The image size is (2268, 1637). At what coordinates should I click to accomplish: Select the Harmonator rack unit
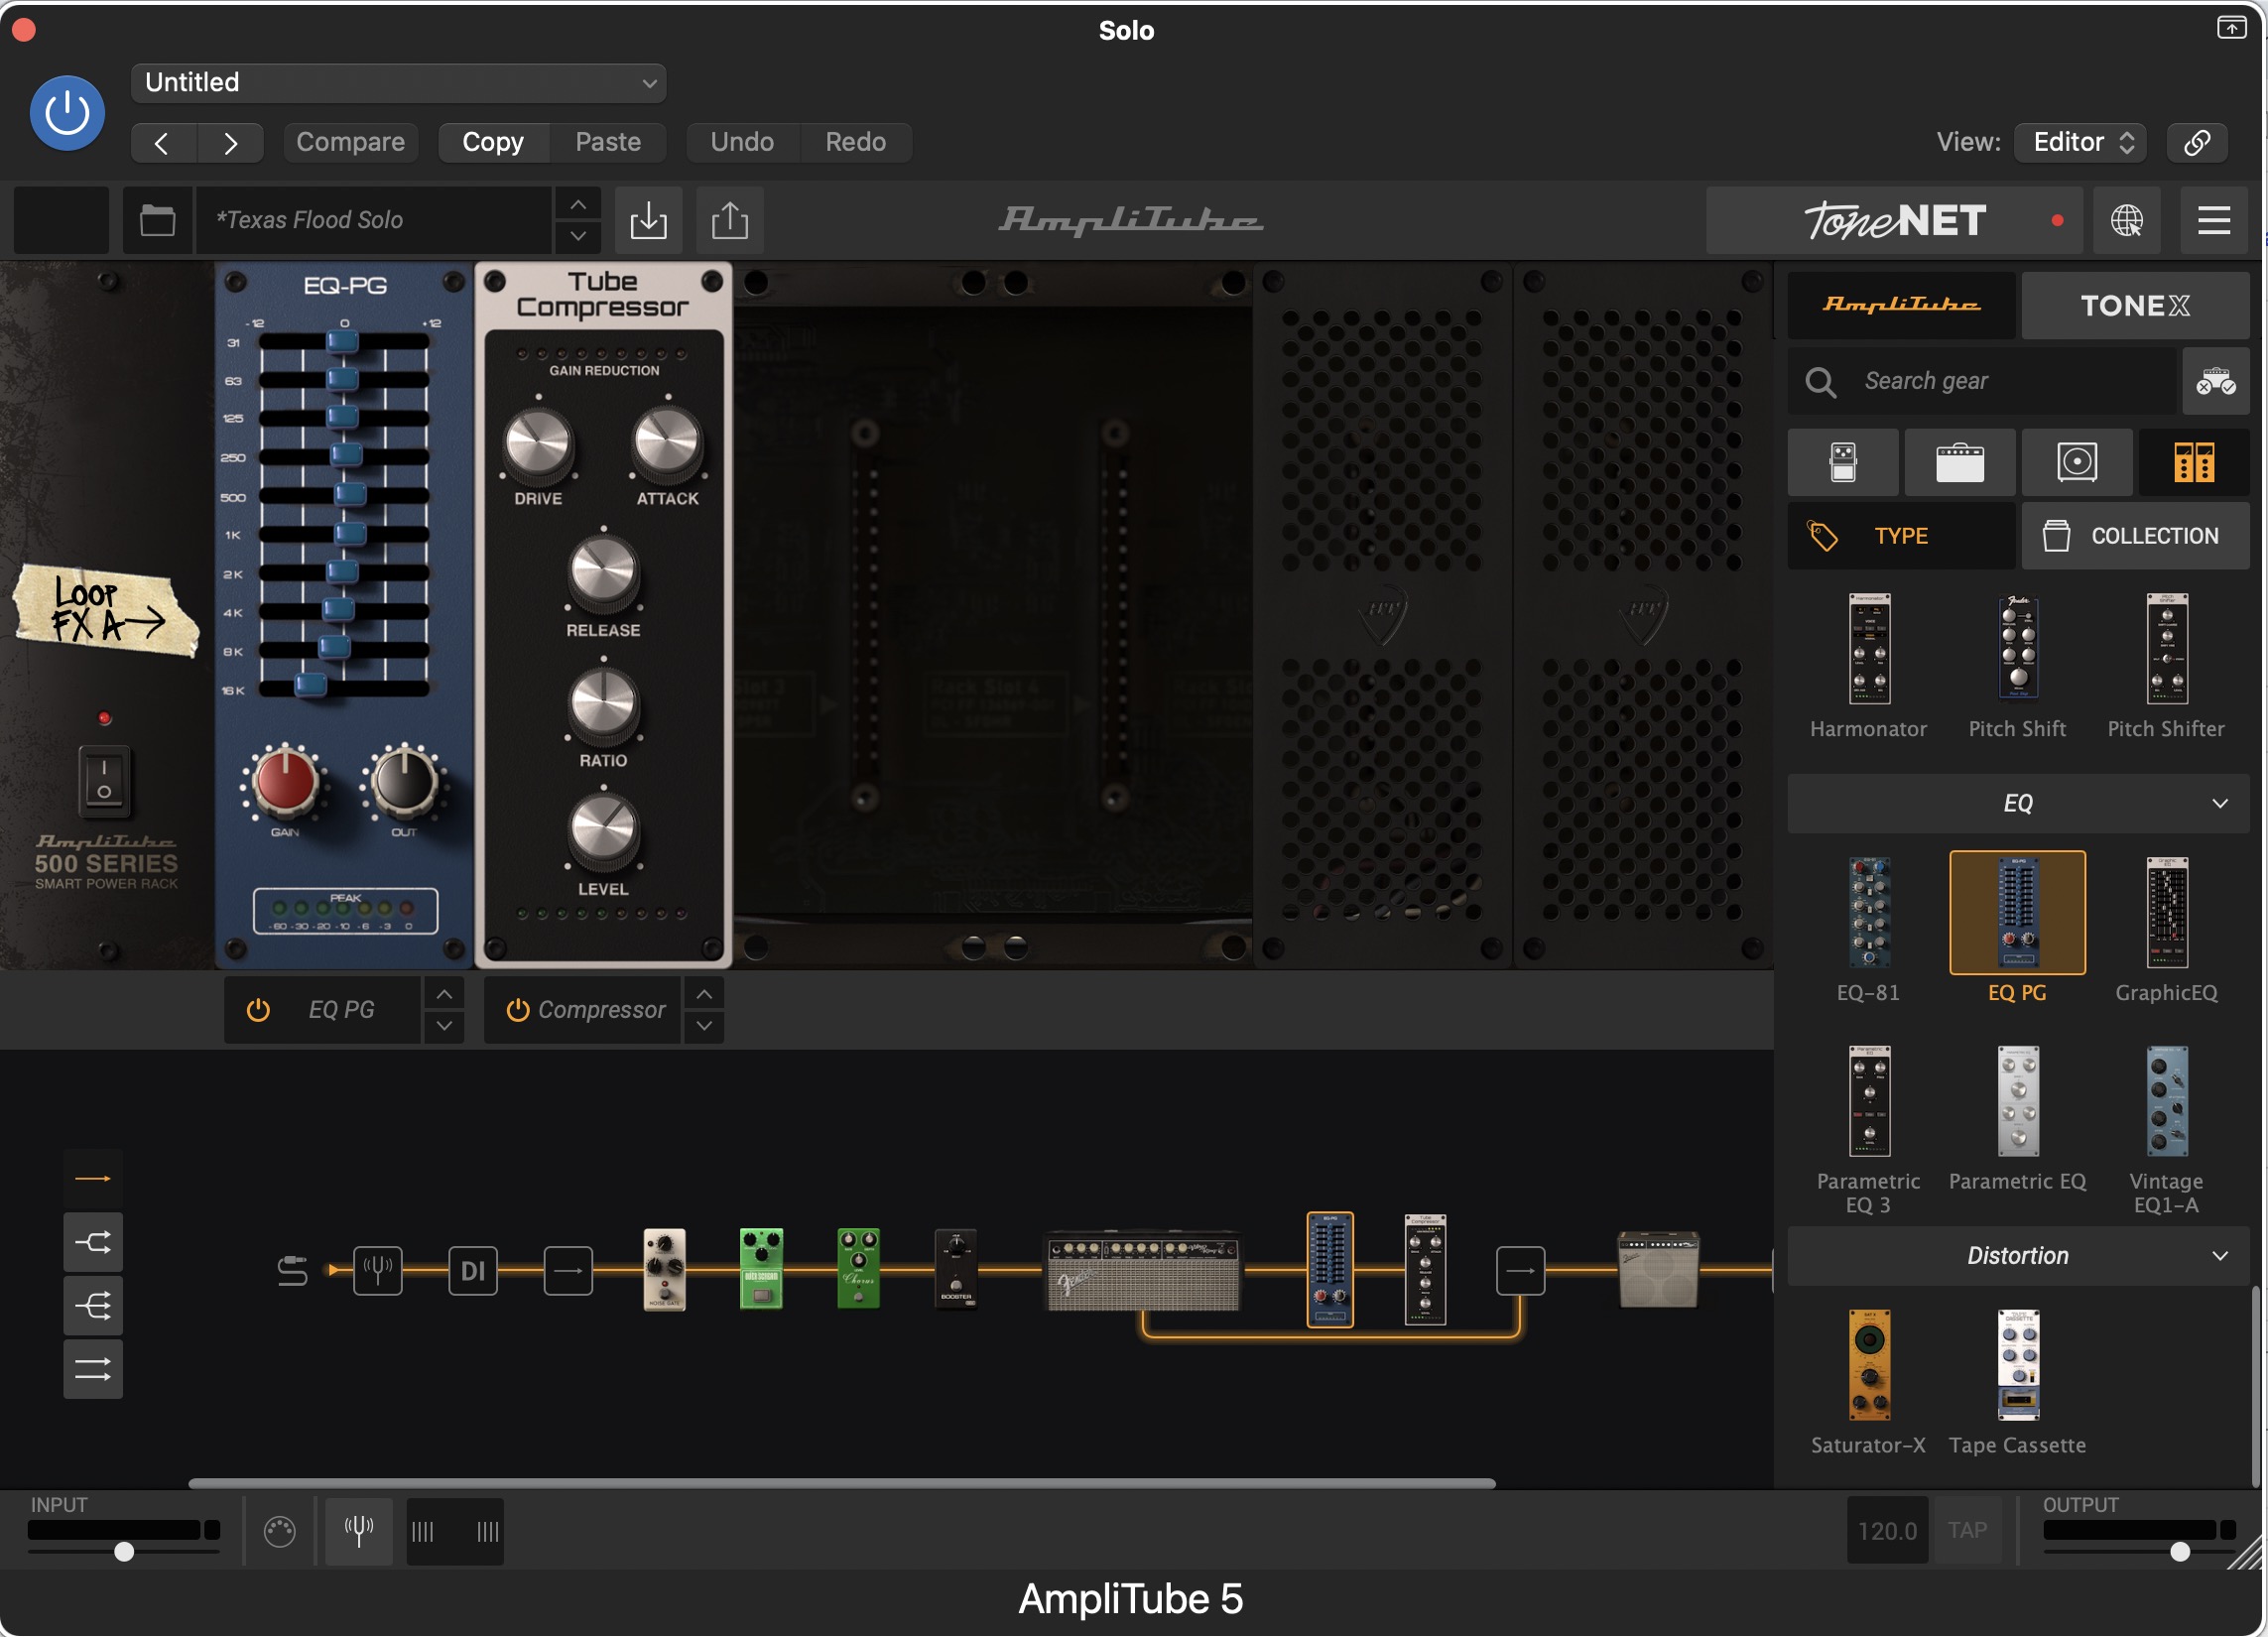tap(1868, 666)
